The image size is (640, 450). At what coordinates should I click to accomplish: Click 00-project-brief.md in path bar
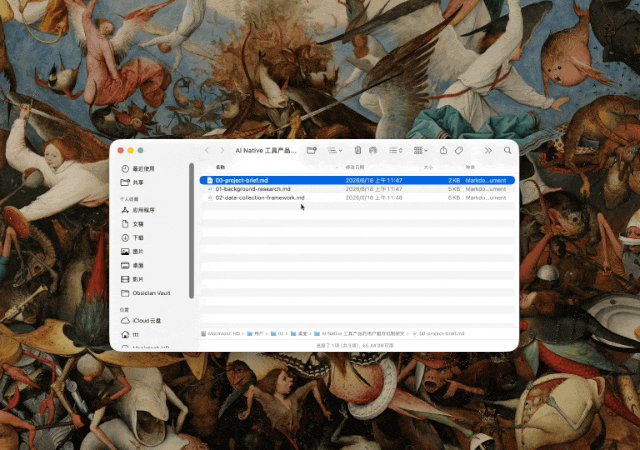[x=438, y=334]
